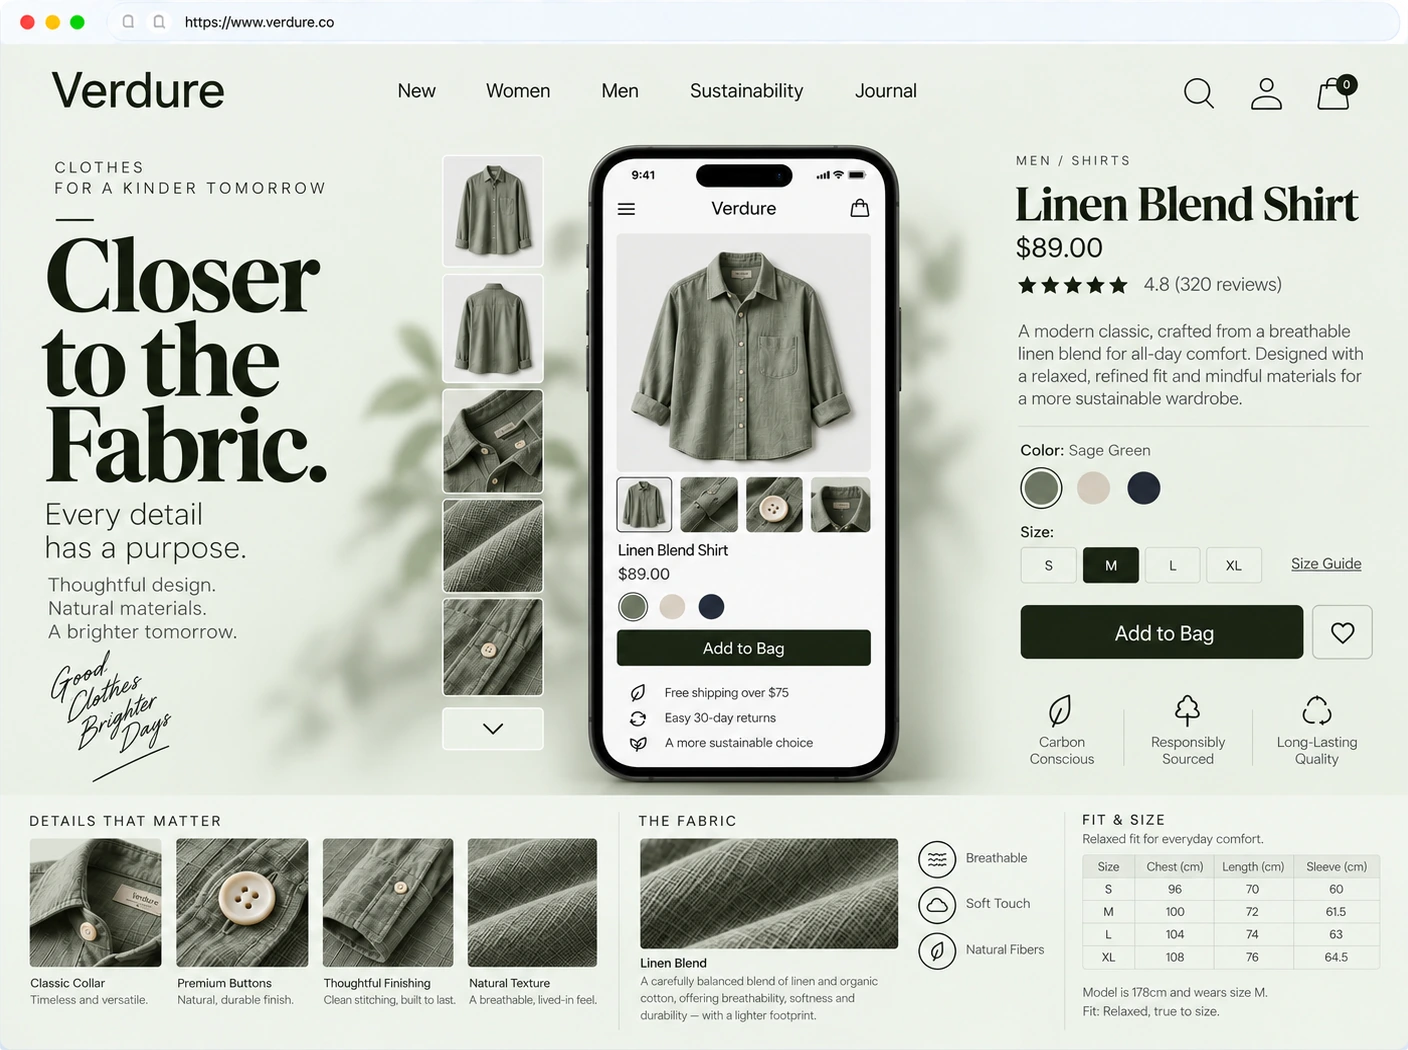This screenshot has height=1050, width=1408.
Task: Select size XL
Action: click(x=1234, y=565)
